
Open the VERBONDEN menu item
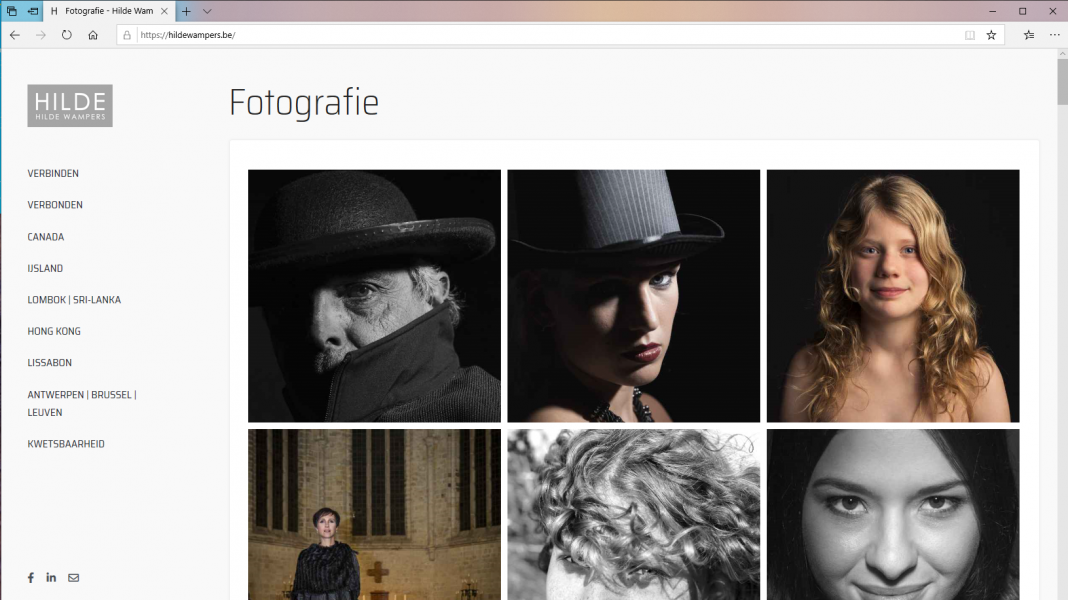point(55,205)
